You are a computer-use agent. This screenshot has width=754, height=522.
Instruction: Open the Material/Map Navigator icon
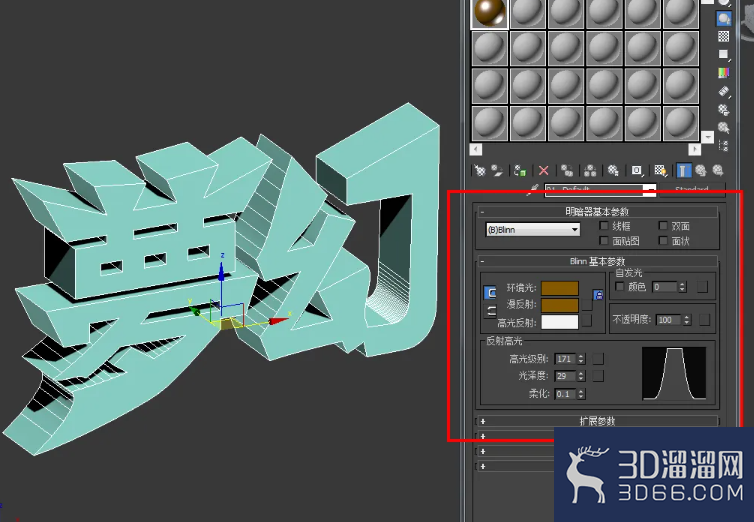tap(724, 145)
